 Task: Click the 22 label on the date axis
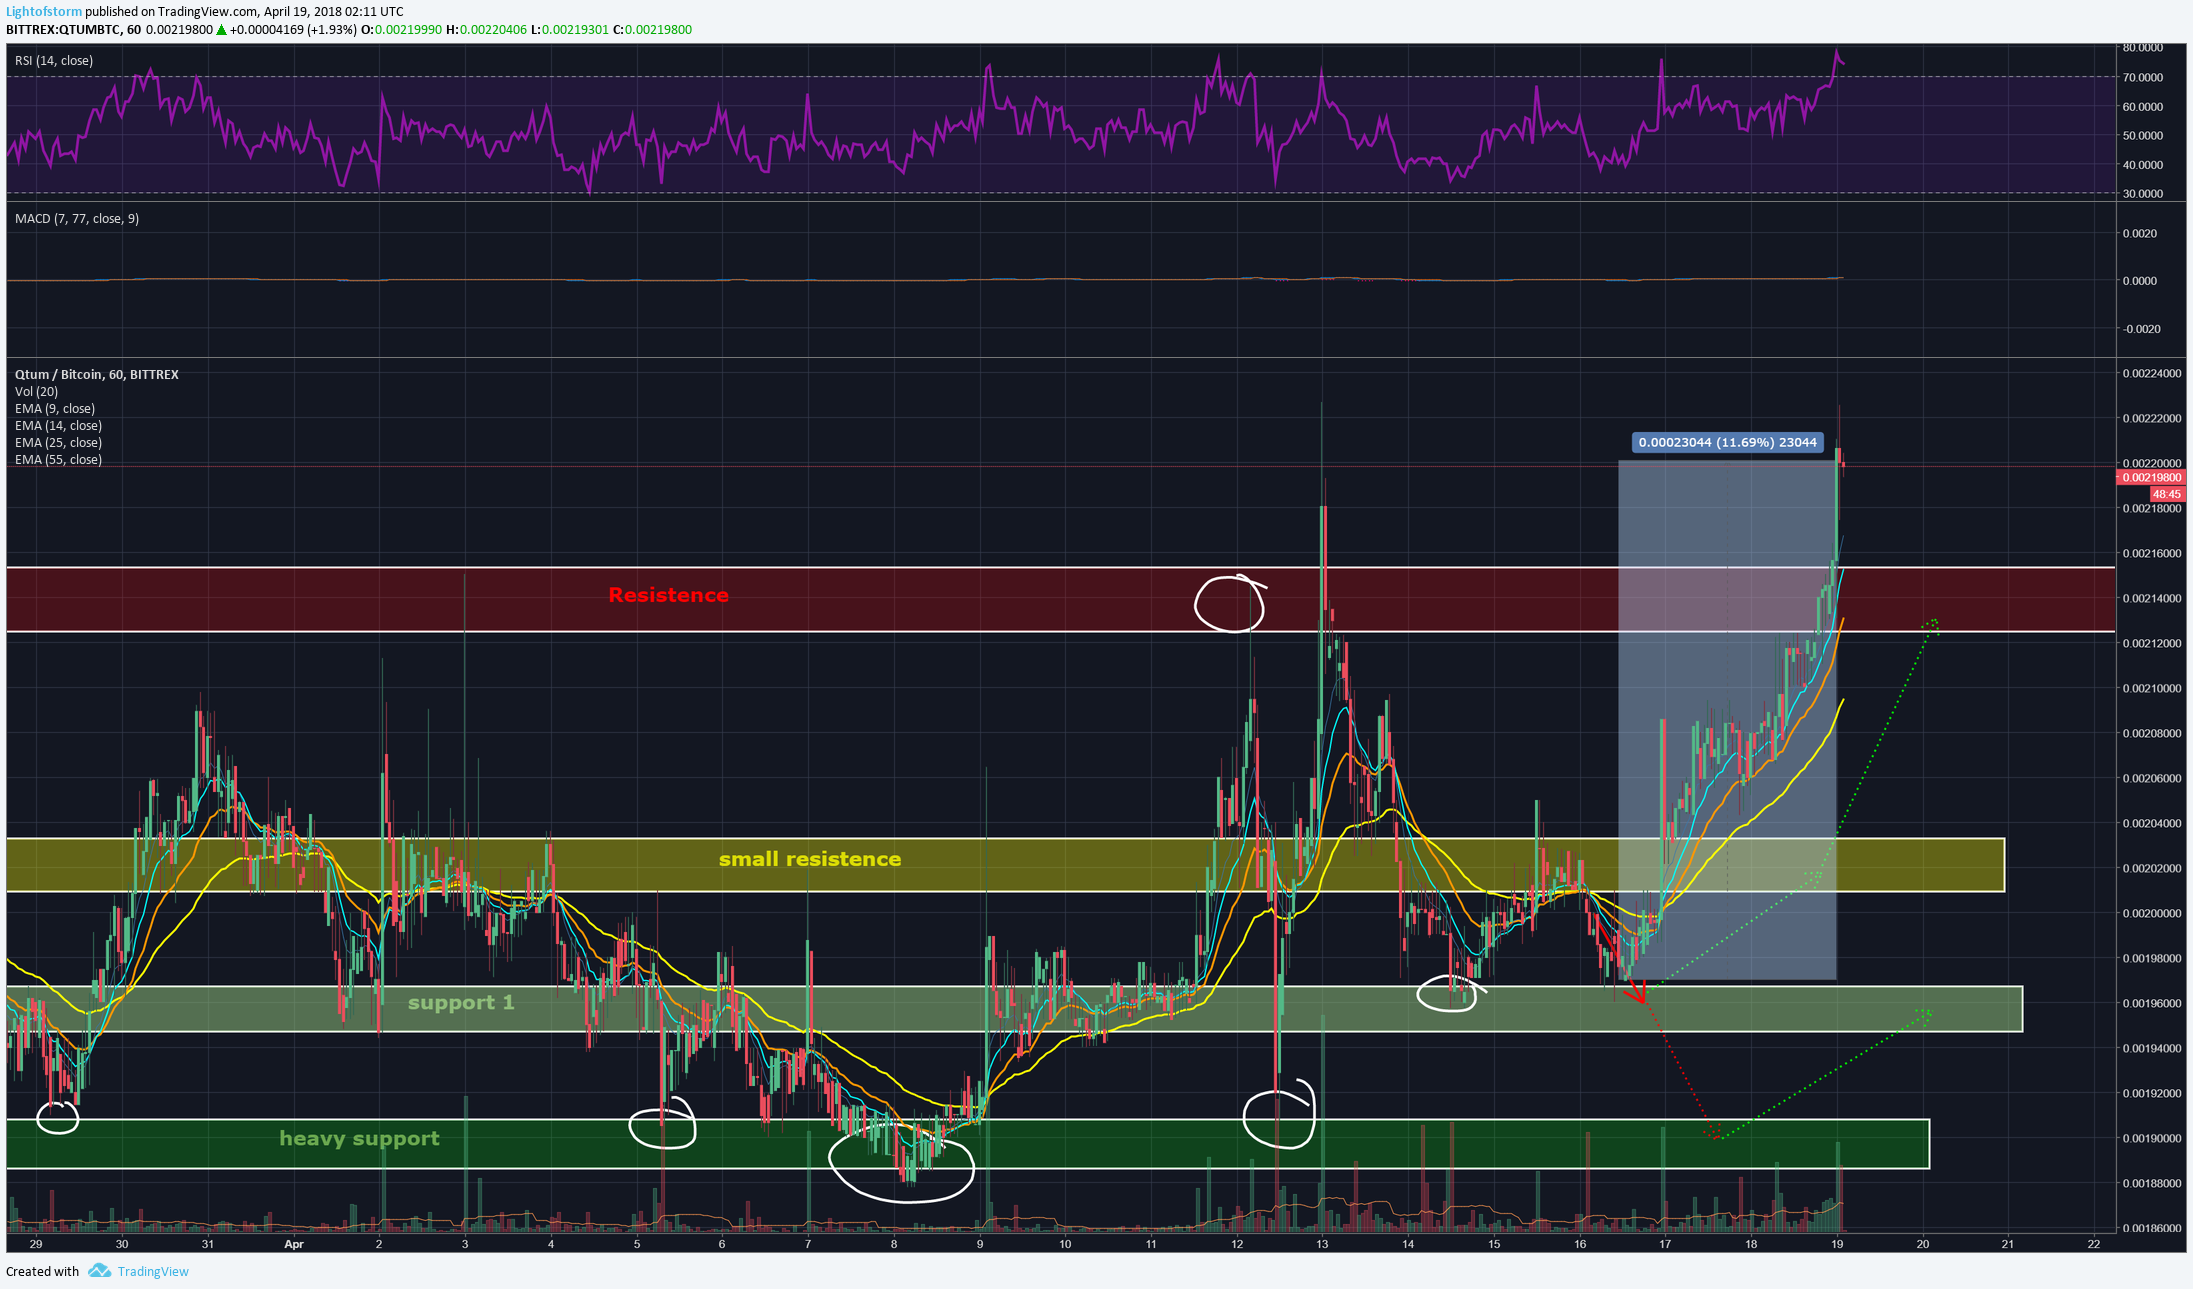(2094, 1244)
